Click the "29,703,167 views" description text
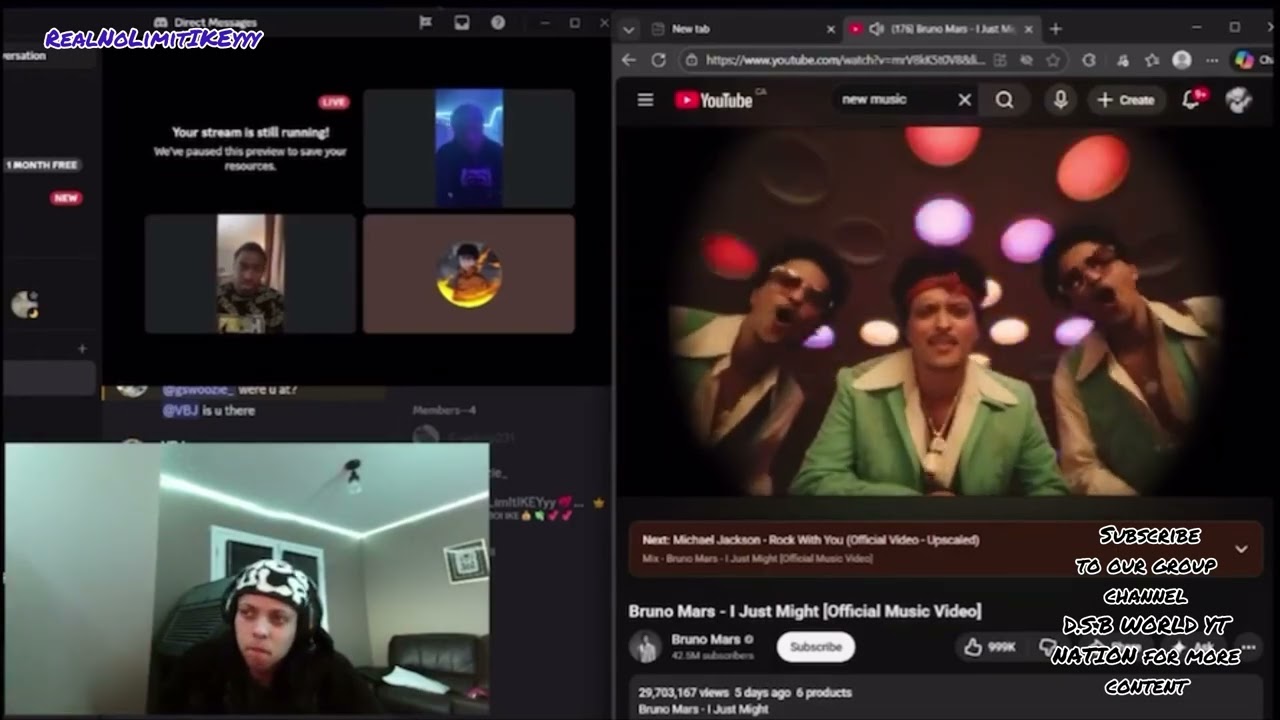 click(x=683, y=692)
